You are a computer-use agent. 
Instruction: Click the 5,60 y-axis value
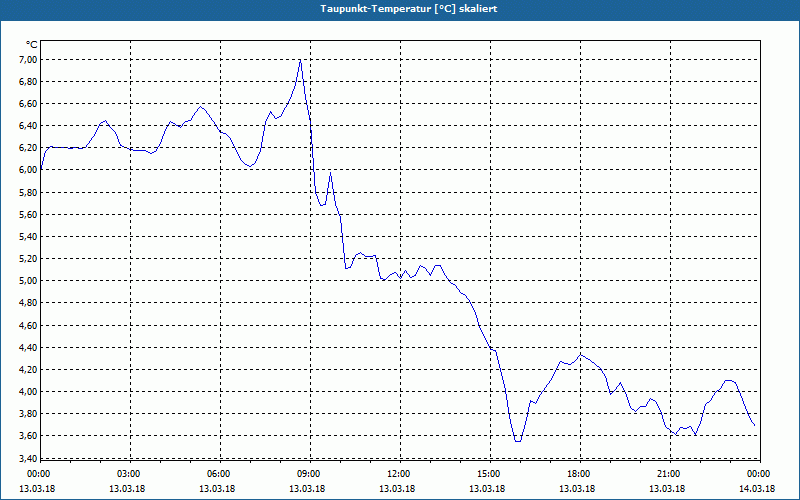[29, 215]
